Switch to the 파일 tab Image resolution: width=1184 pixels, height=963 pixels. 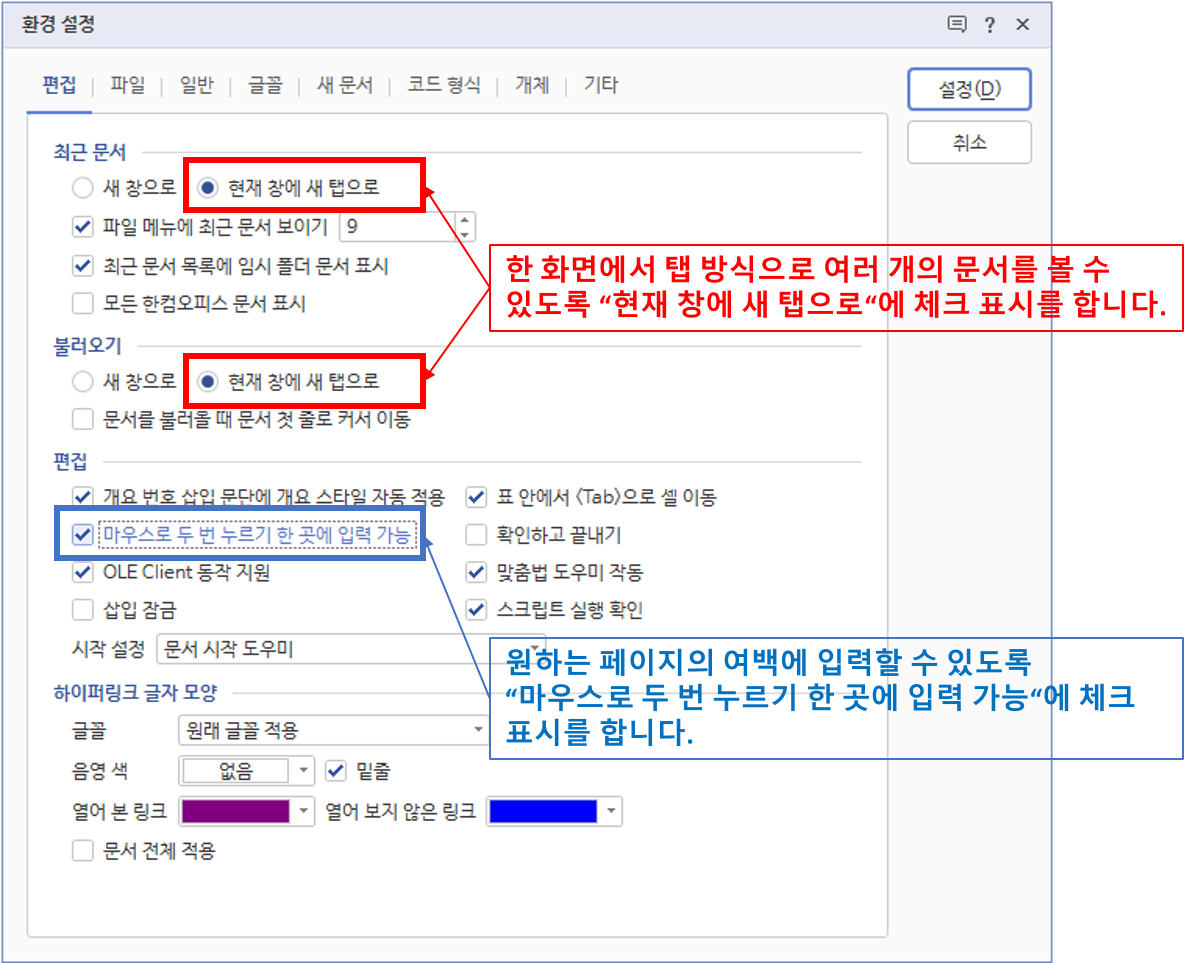[127, 86]
